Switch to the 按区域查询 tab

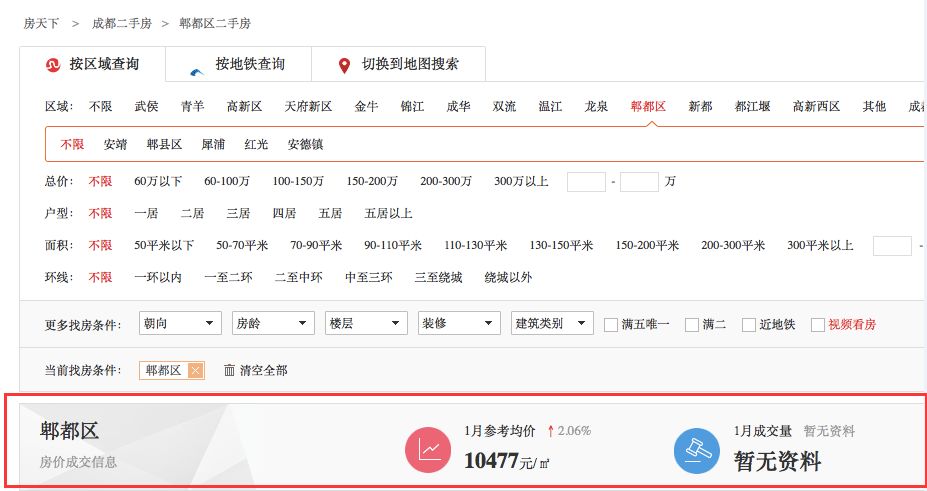[92, 64]
